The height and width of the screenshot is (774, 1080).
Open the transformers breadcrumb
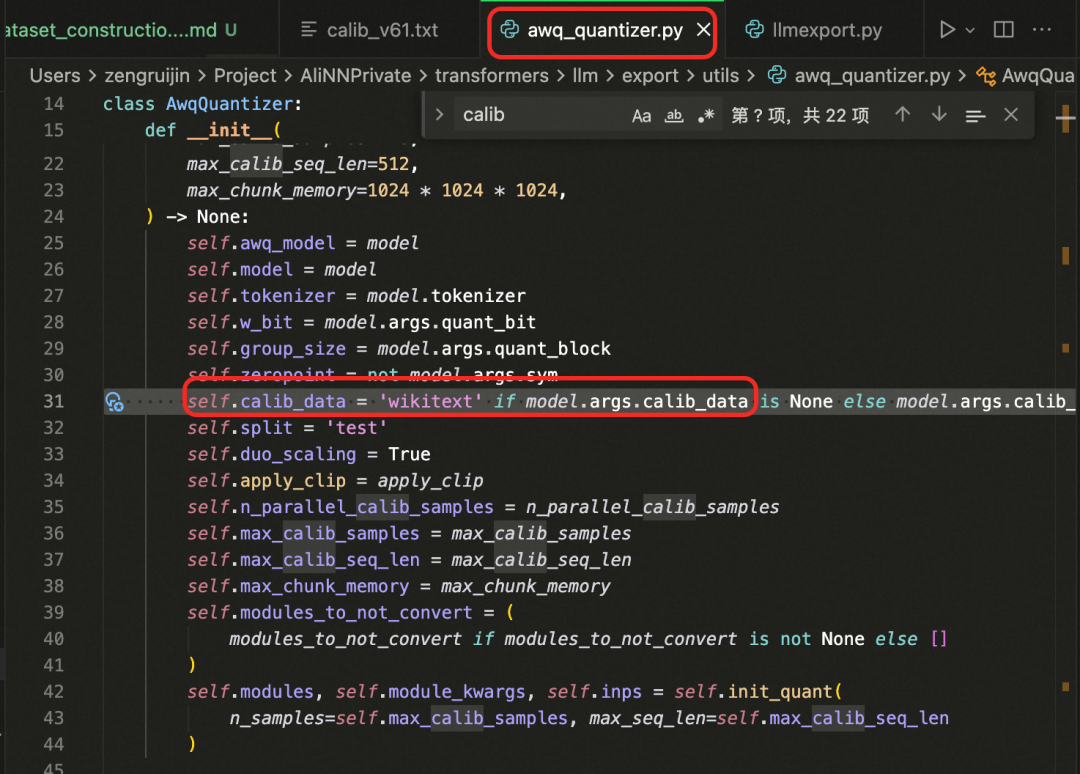click(x=492, y=76)
